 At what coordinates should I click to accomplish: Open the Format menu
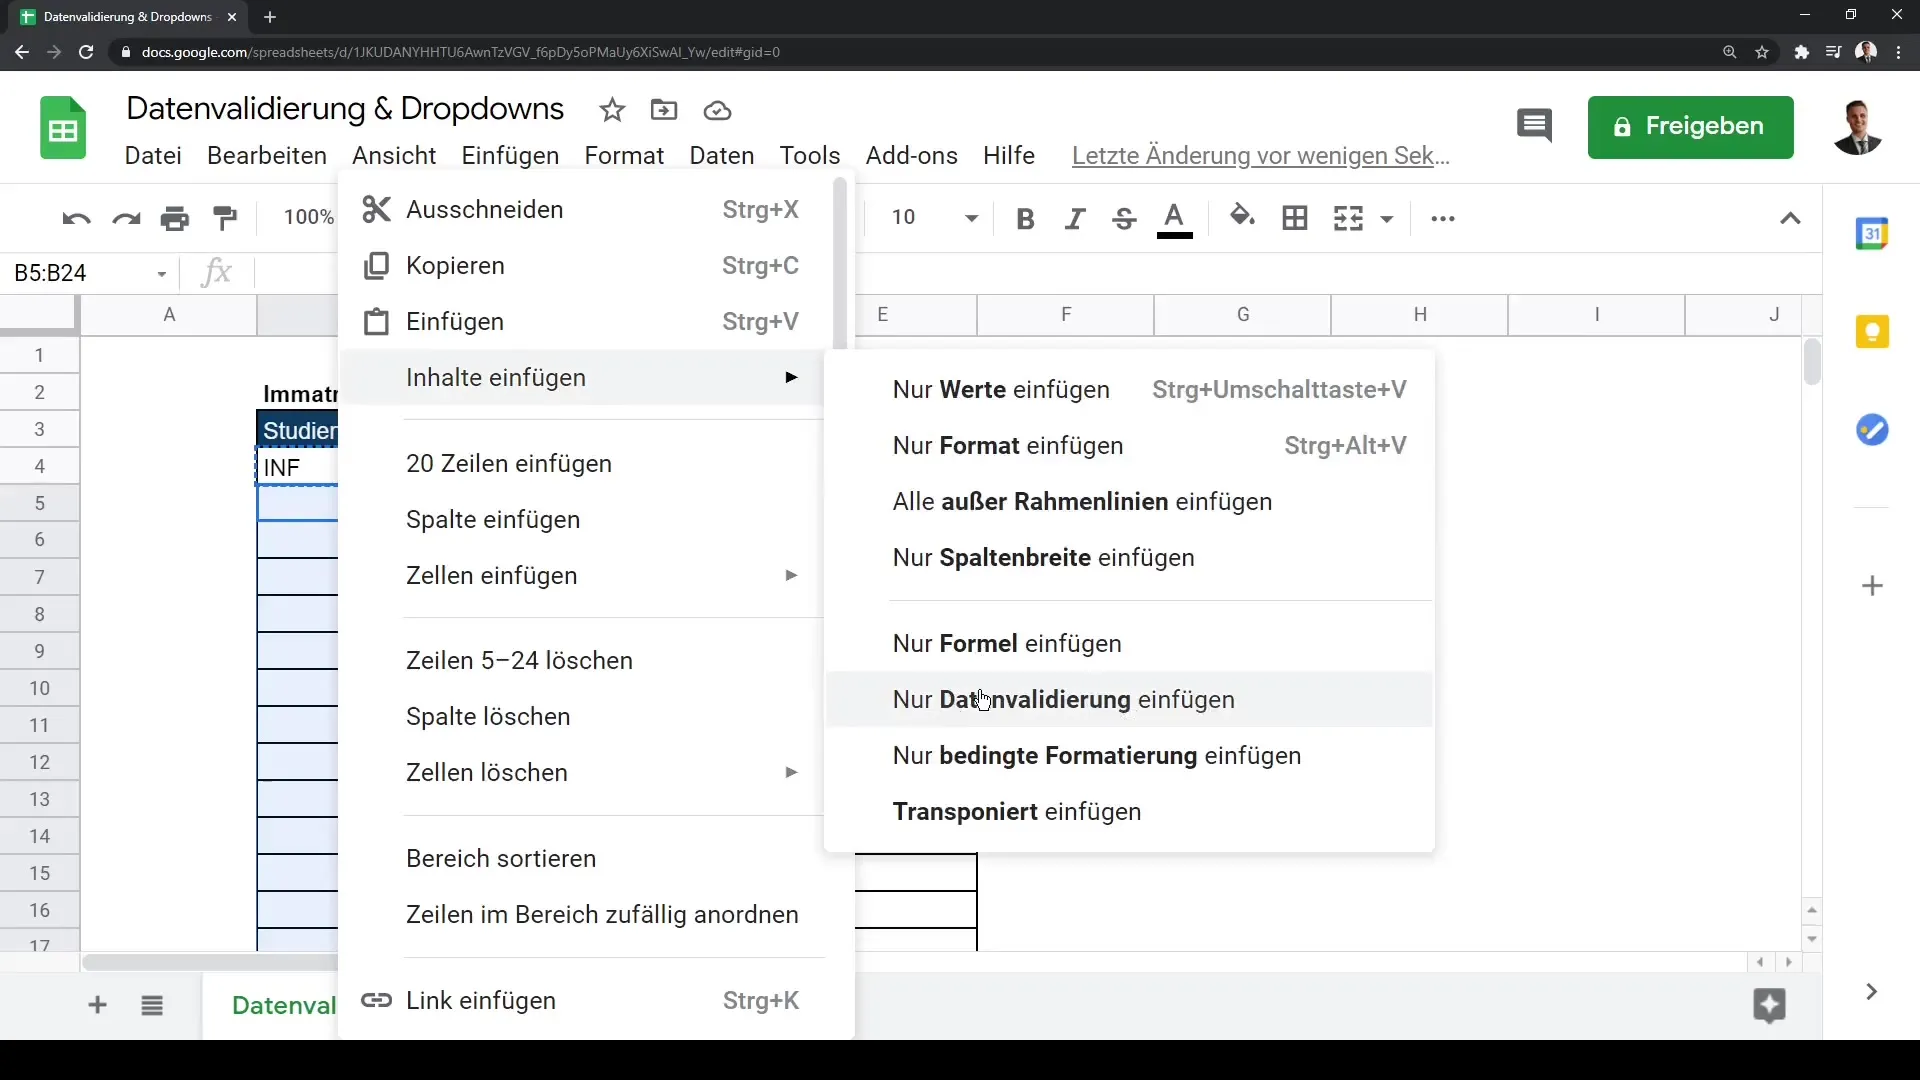[624, 156]
